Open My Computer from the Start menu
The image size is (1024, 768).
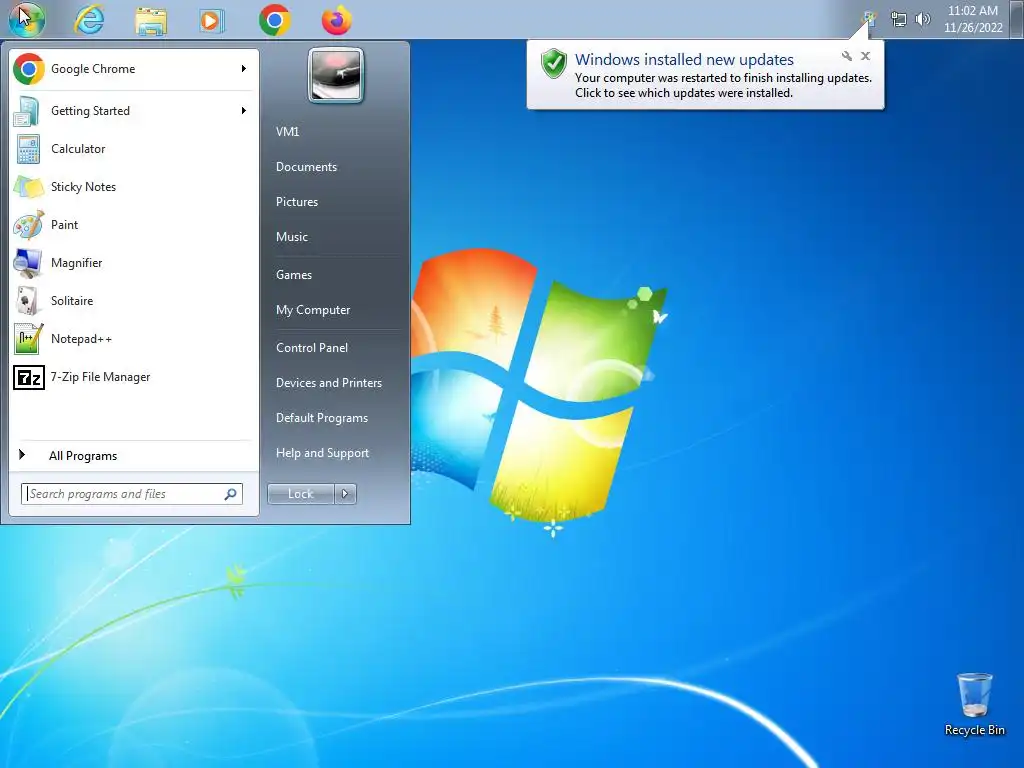[313, 310]
